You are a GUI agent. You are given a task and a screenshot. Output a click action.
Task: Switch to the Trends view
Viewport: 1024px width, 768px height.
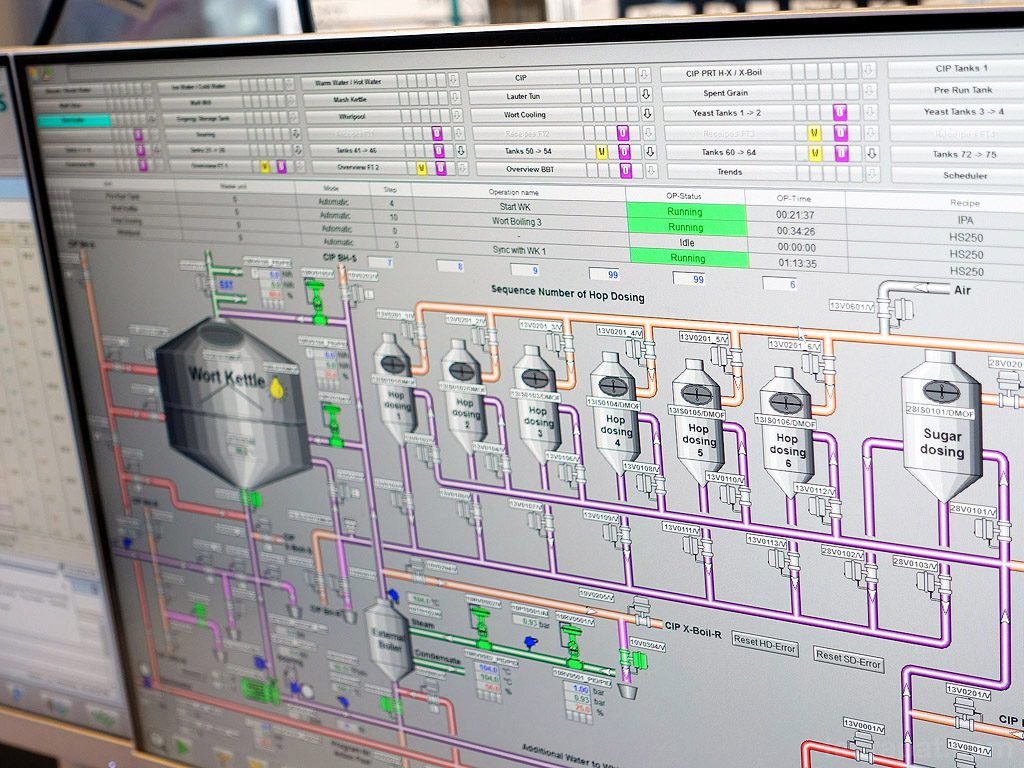(729, 172)
